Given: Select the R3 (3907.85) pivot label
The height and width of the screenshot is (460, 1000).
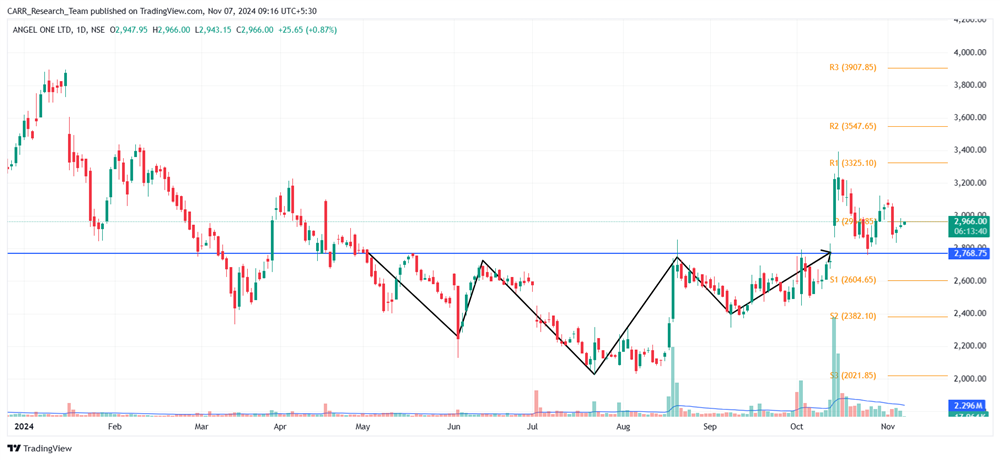Looking at the screenshot, I should point(853,66).
